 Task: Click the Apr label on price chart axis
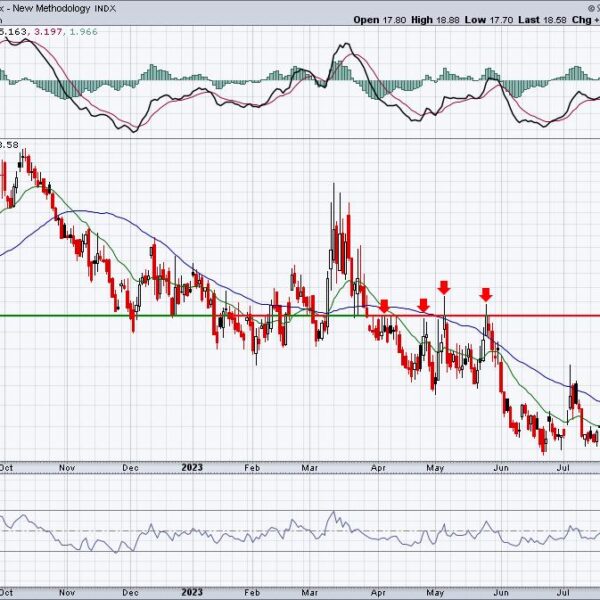pyautogui.click(x=378, y=468)
